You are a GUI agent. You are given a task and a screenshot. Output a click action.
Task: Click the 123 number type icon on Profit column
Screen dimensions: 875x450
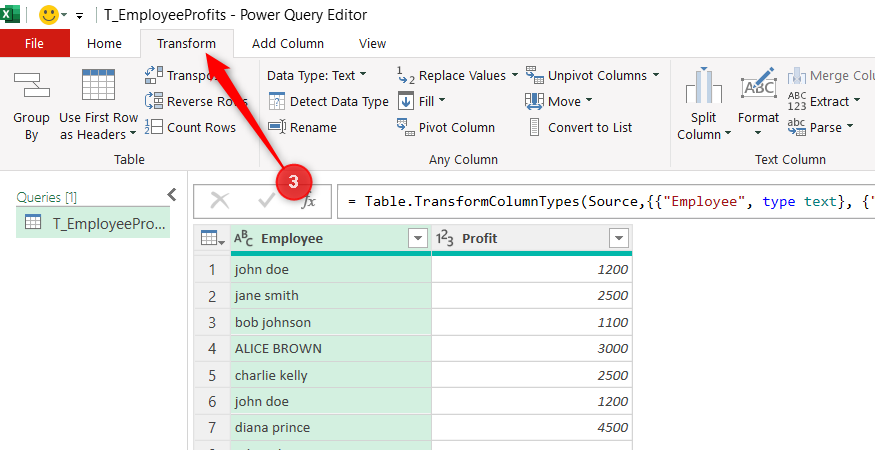coord(445,239)
